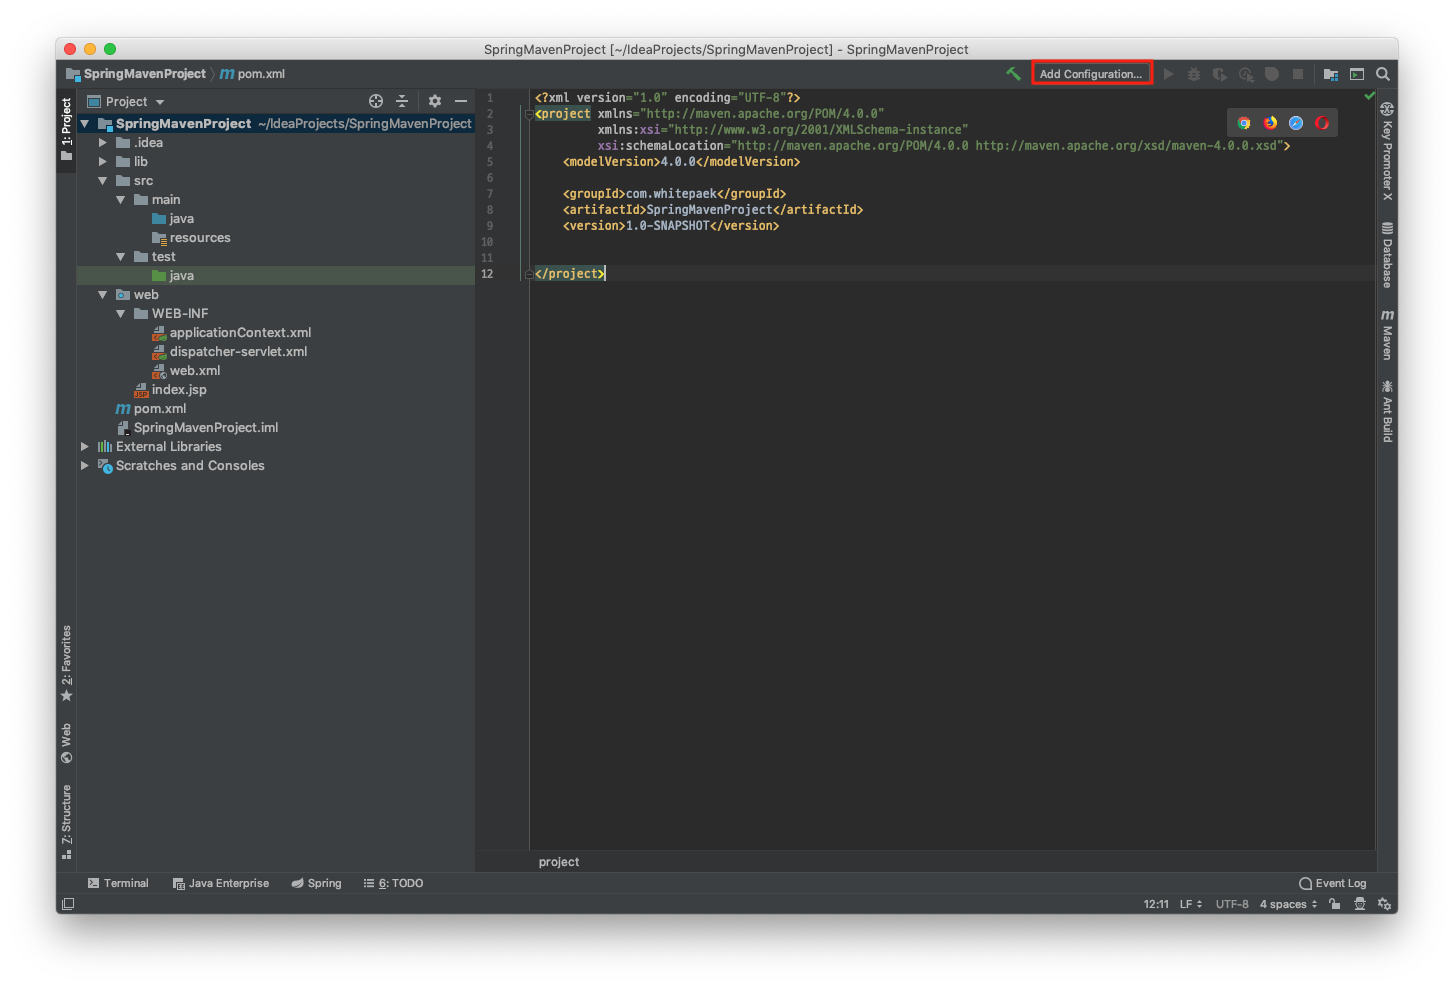Open the Spring tool window
This screenshot has height=988, width=1454.
(316, 883)
